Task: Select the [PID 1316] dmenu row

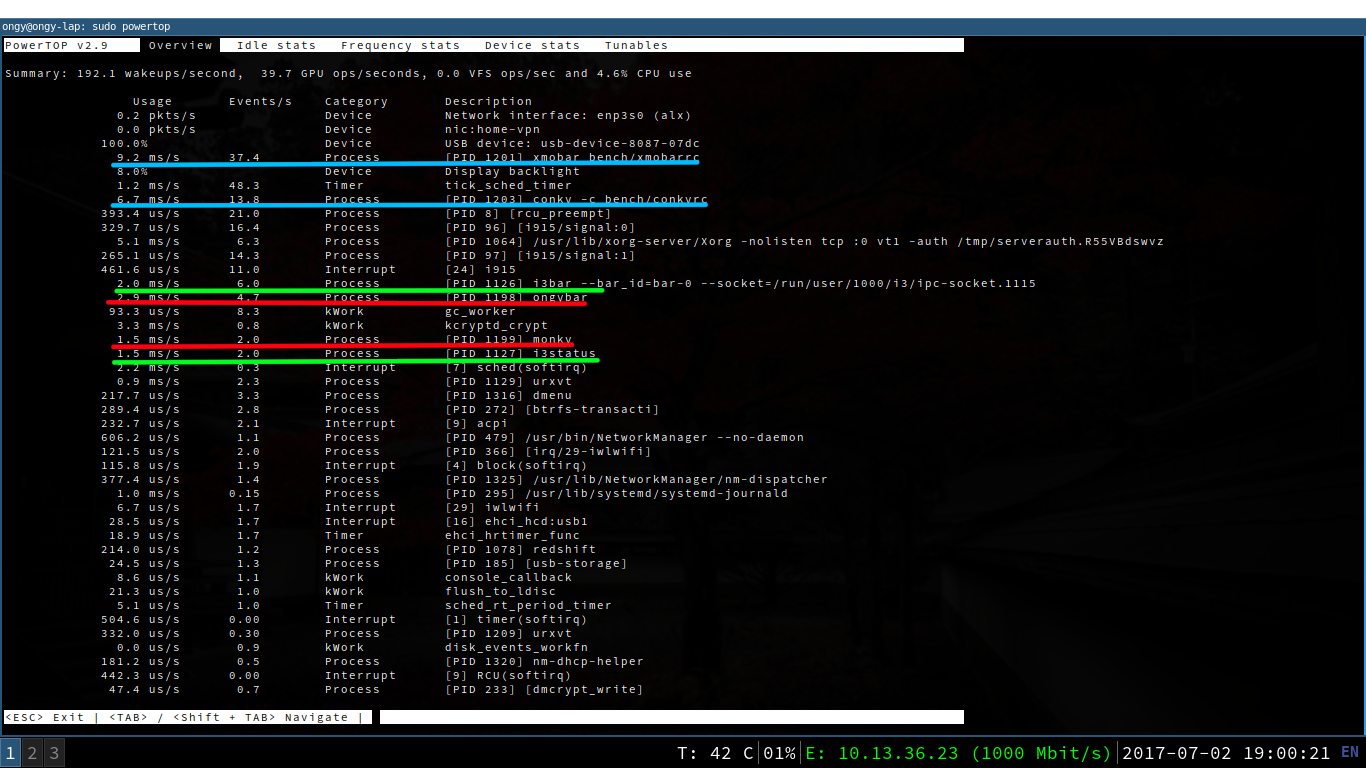Action: [x=336, y=395]
